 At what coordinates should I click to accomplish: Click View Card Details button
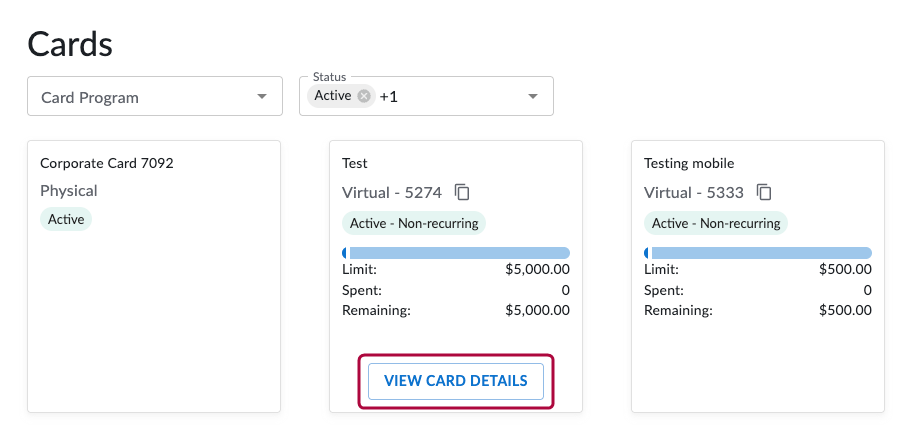[x=455, y=381]
